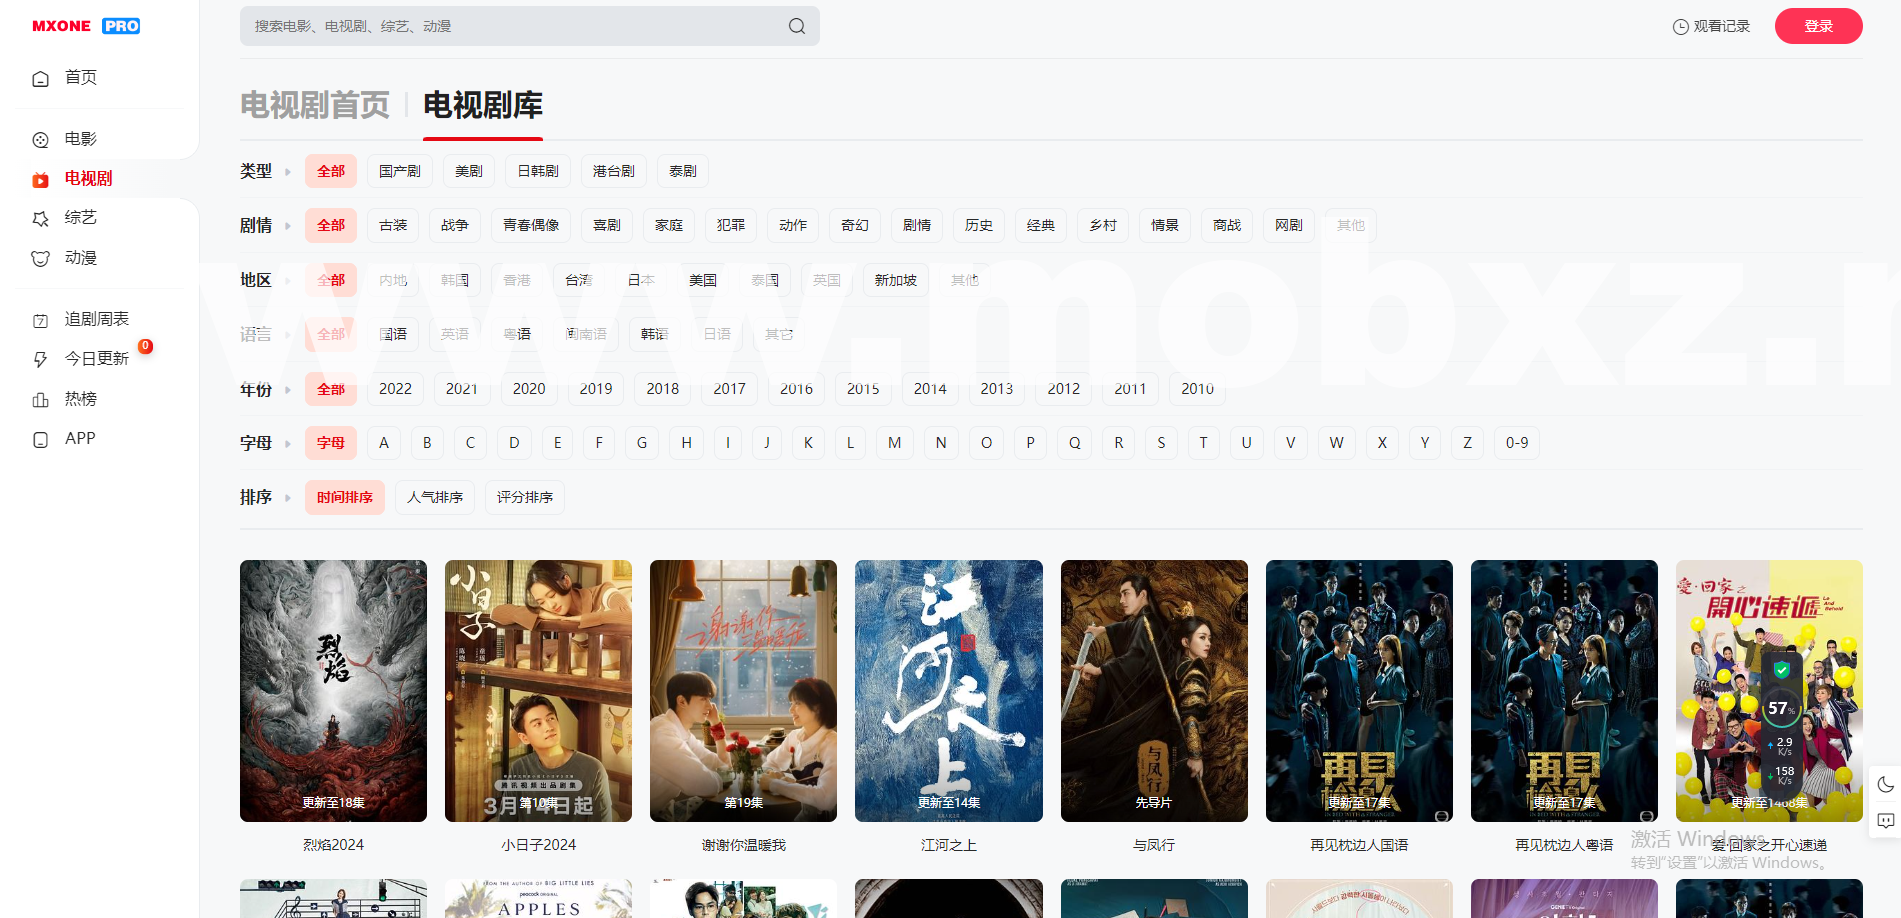Focus the search input field
Viewport: 1901px width, 918px height.
click(529, 26)
